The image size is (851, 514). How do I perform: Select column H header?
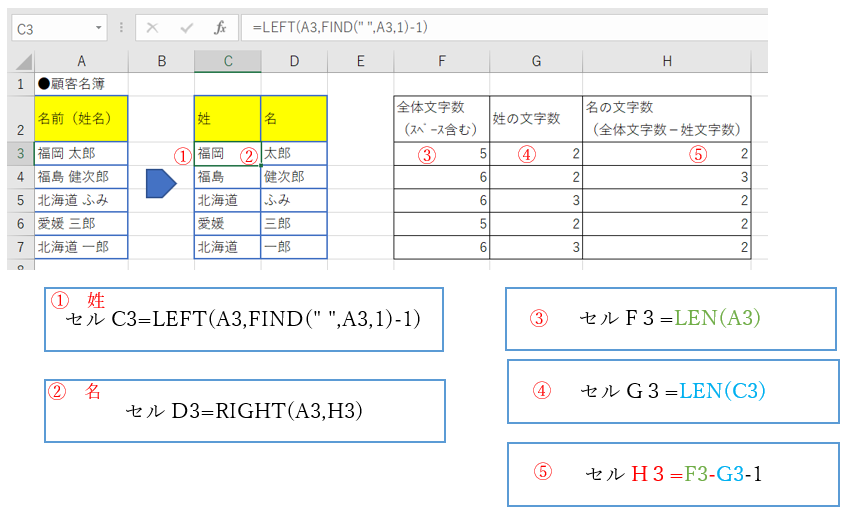[x=666, y=62]
